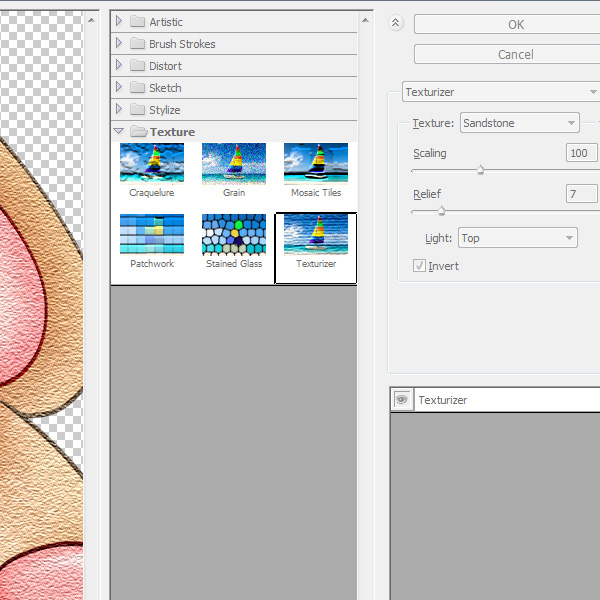Expand the Stylize filter folder
This screenshot has width=600, height=600.
point(119,109)
